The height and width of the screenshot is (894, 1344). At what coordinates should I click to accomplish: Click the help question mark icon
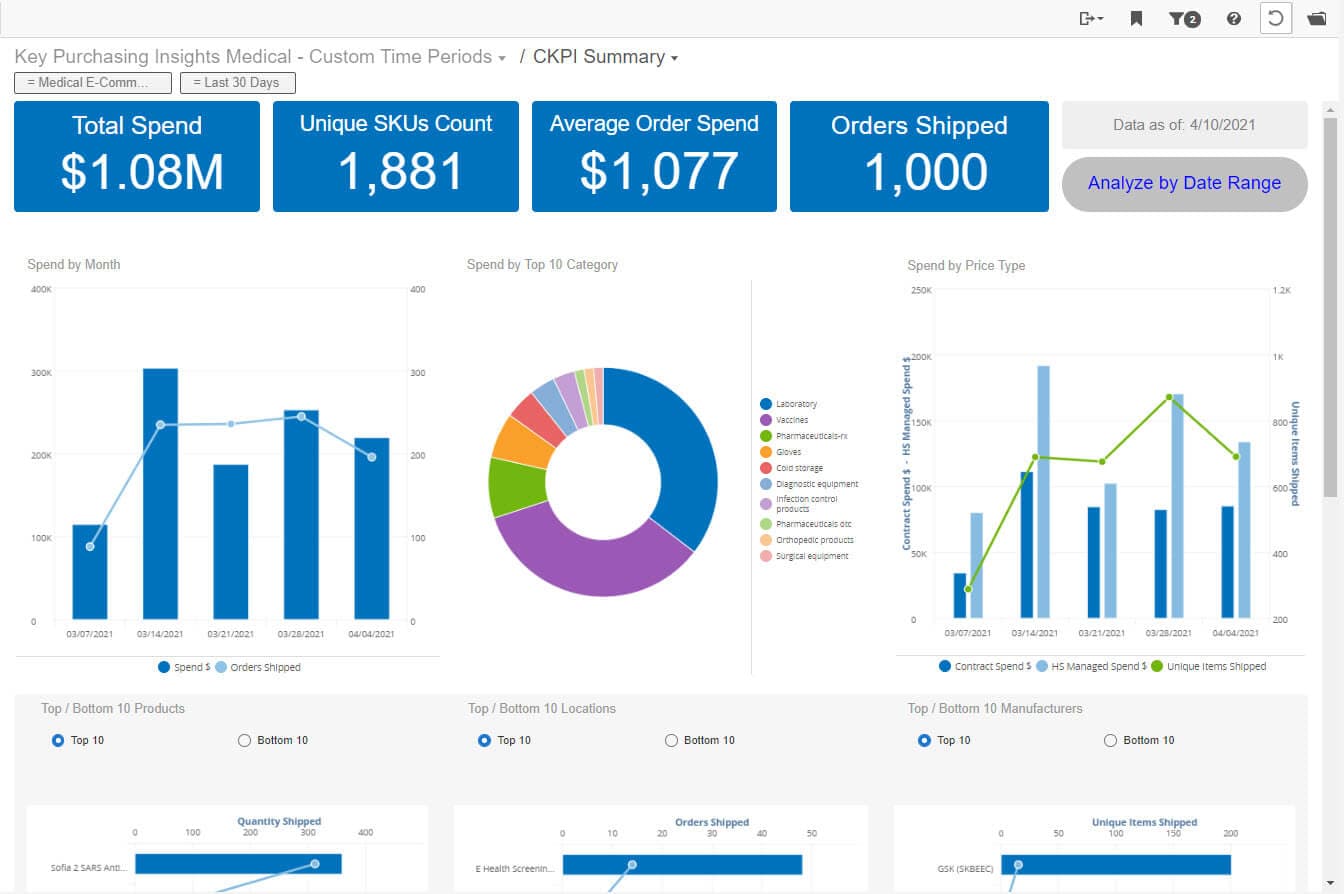pyautogui.click(x=1234, y=18)
